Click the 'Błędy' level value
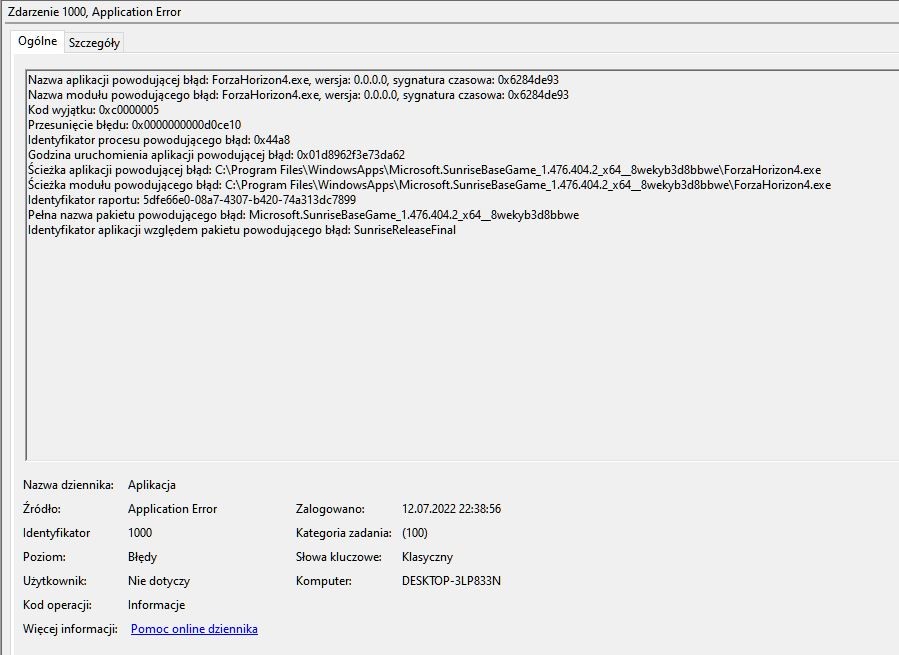This screenshot has width=899, height=655. pos(142,557)
